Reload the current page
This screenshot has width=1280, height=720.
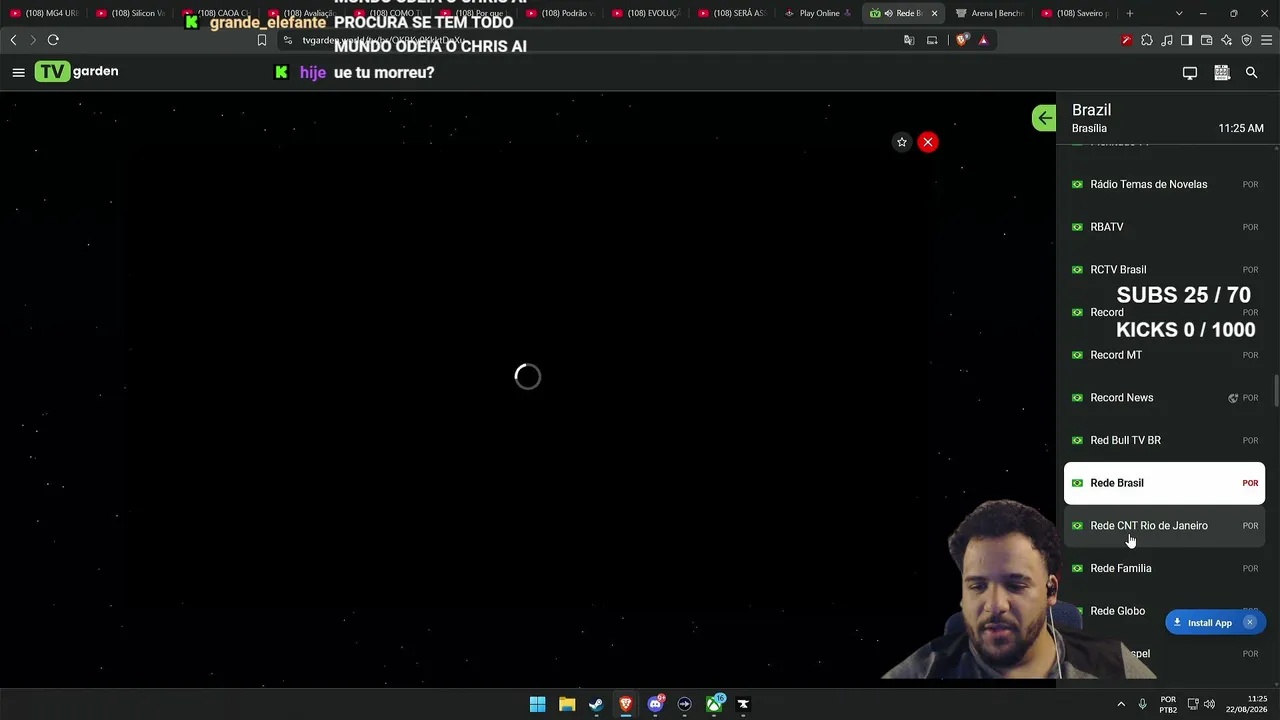pyautogui.click(x=53, y=40)
